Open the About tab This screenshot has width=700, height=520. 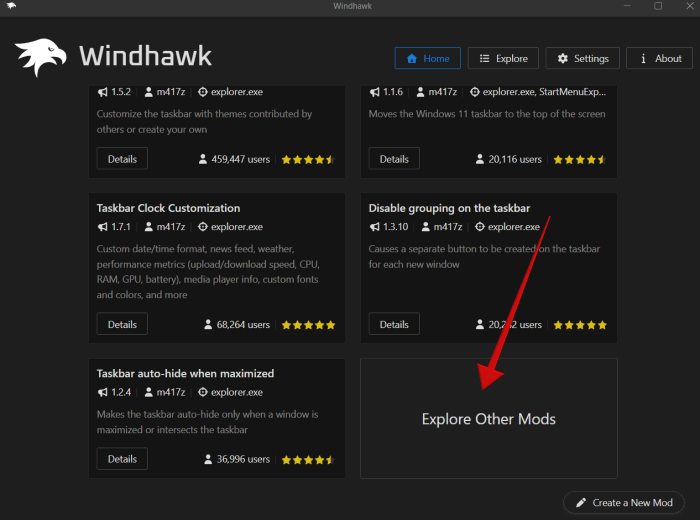(659, 58)
